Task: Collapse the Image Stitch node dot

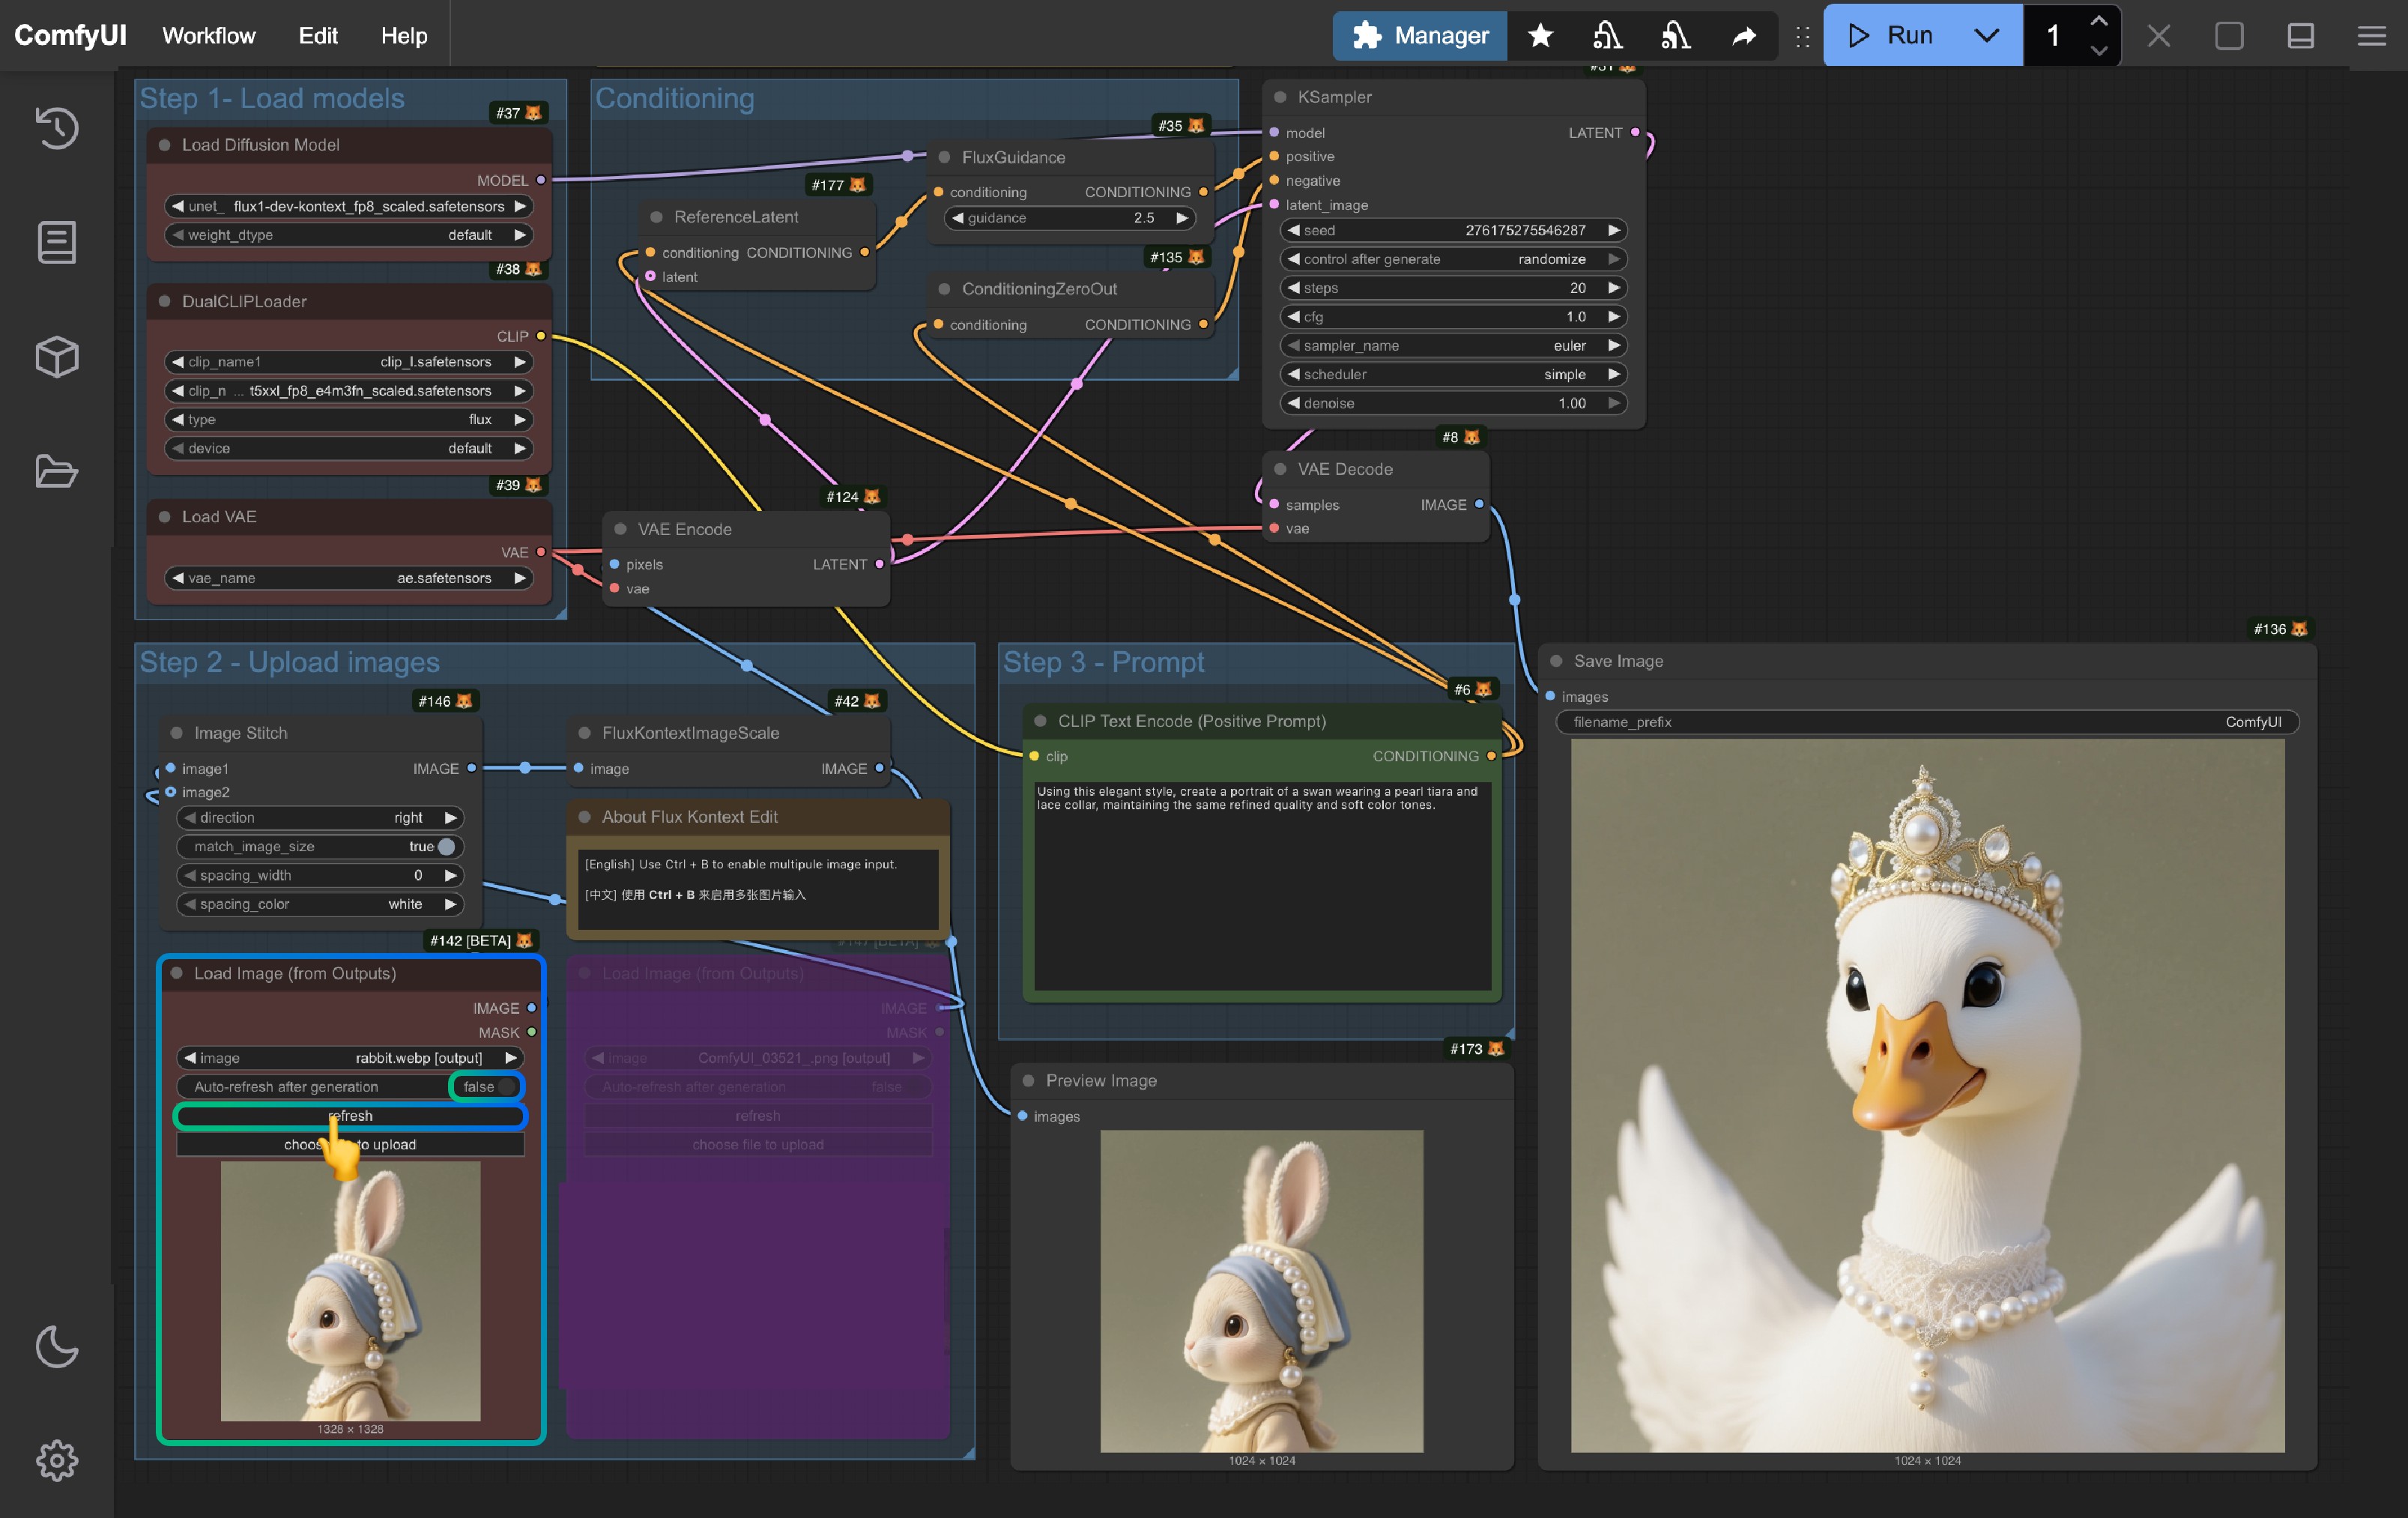Action: pos(176,733)
